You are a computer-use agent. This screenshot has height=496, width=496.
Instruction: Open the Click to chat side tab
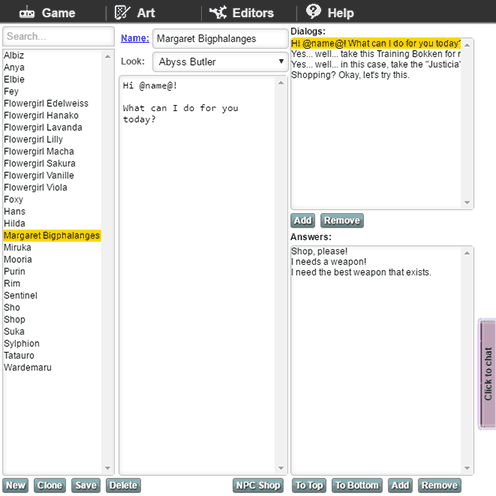click(x=488, y=374)
